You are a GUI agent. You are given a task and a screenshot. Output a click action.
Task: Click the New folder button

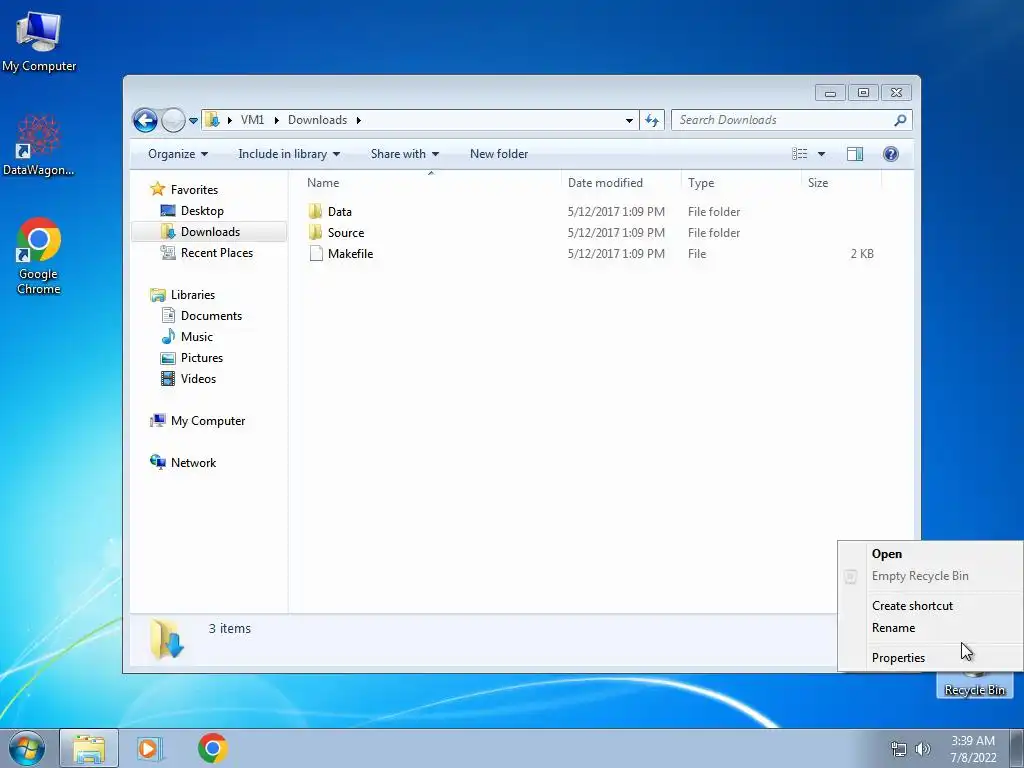[x=499, y=154]
